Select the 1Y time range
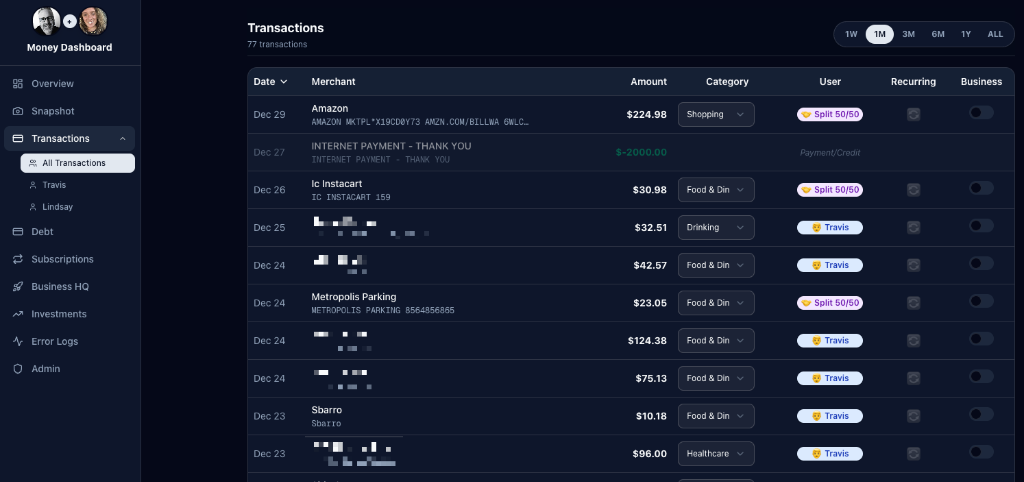This screenshot has height=482, width=1024. (x=966, y=34)
